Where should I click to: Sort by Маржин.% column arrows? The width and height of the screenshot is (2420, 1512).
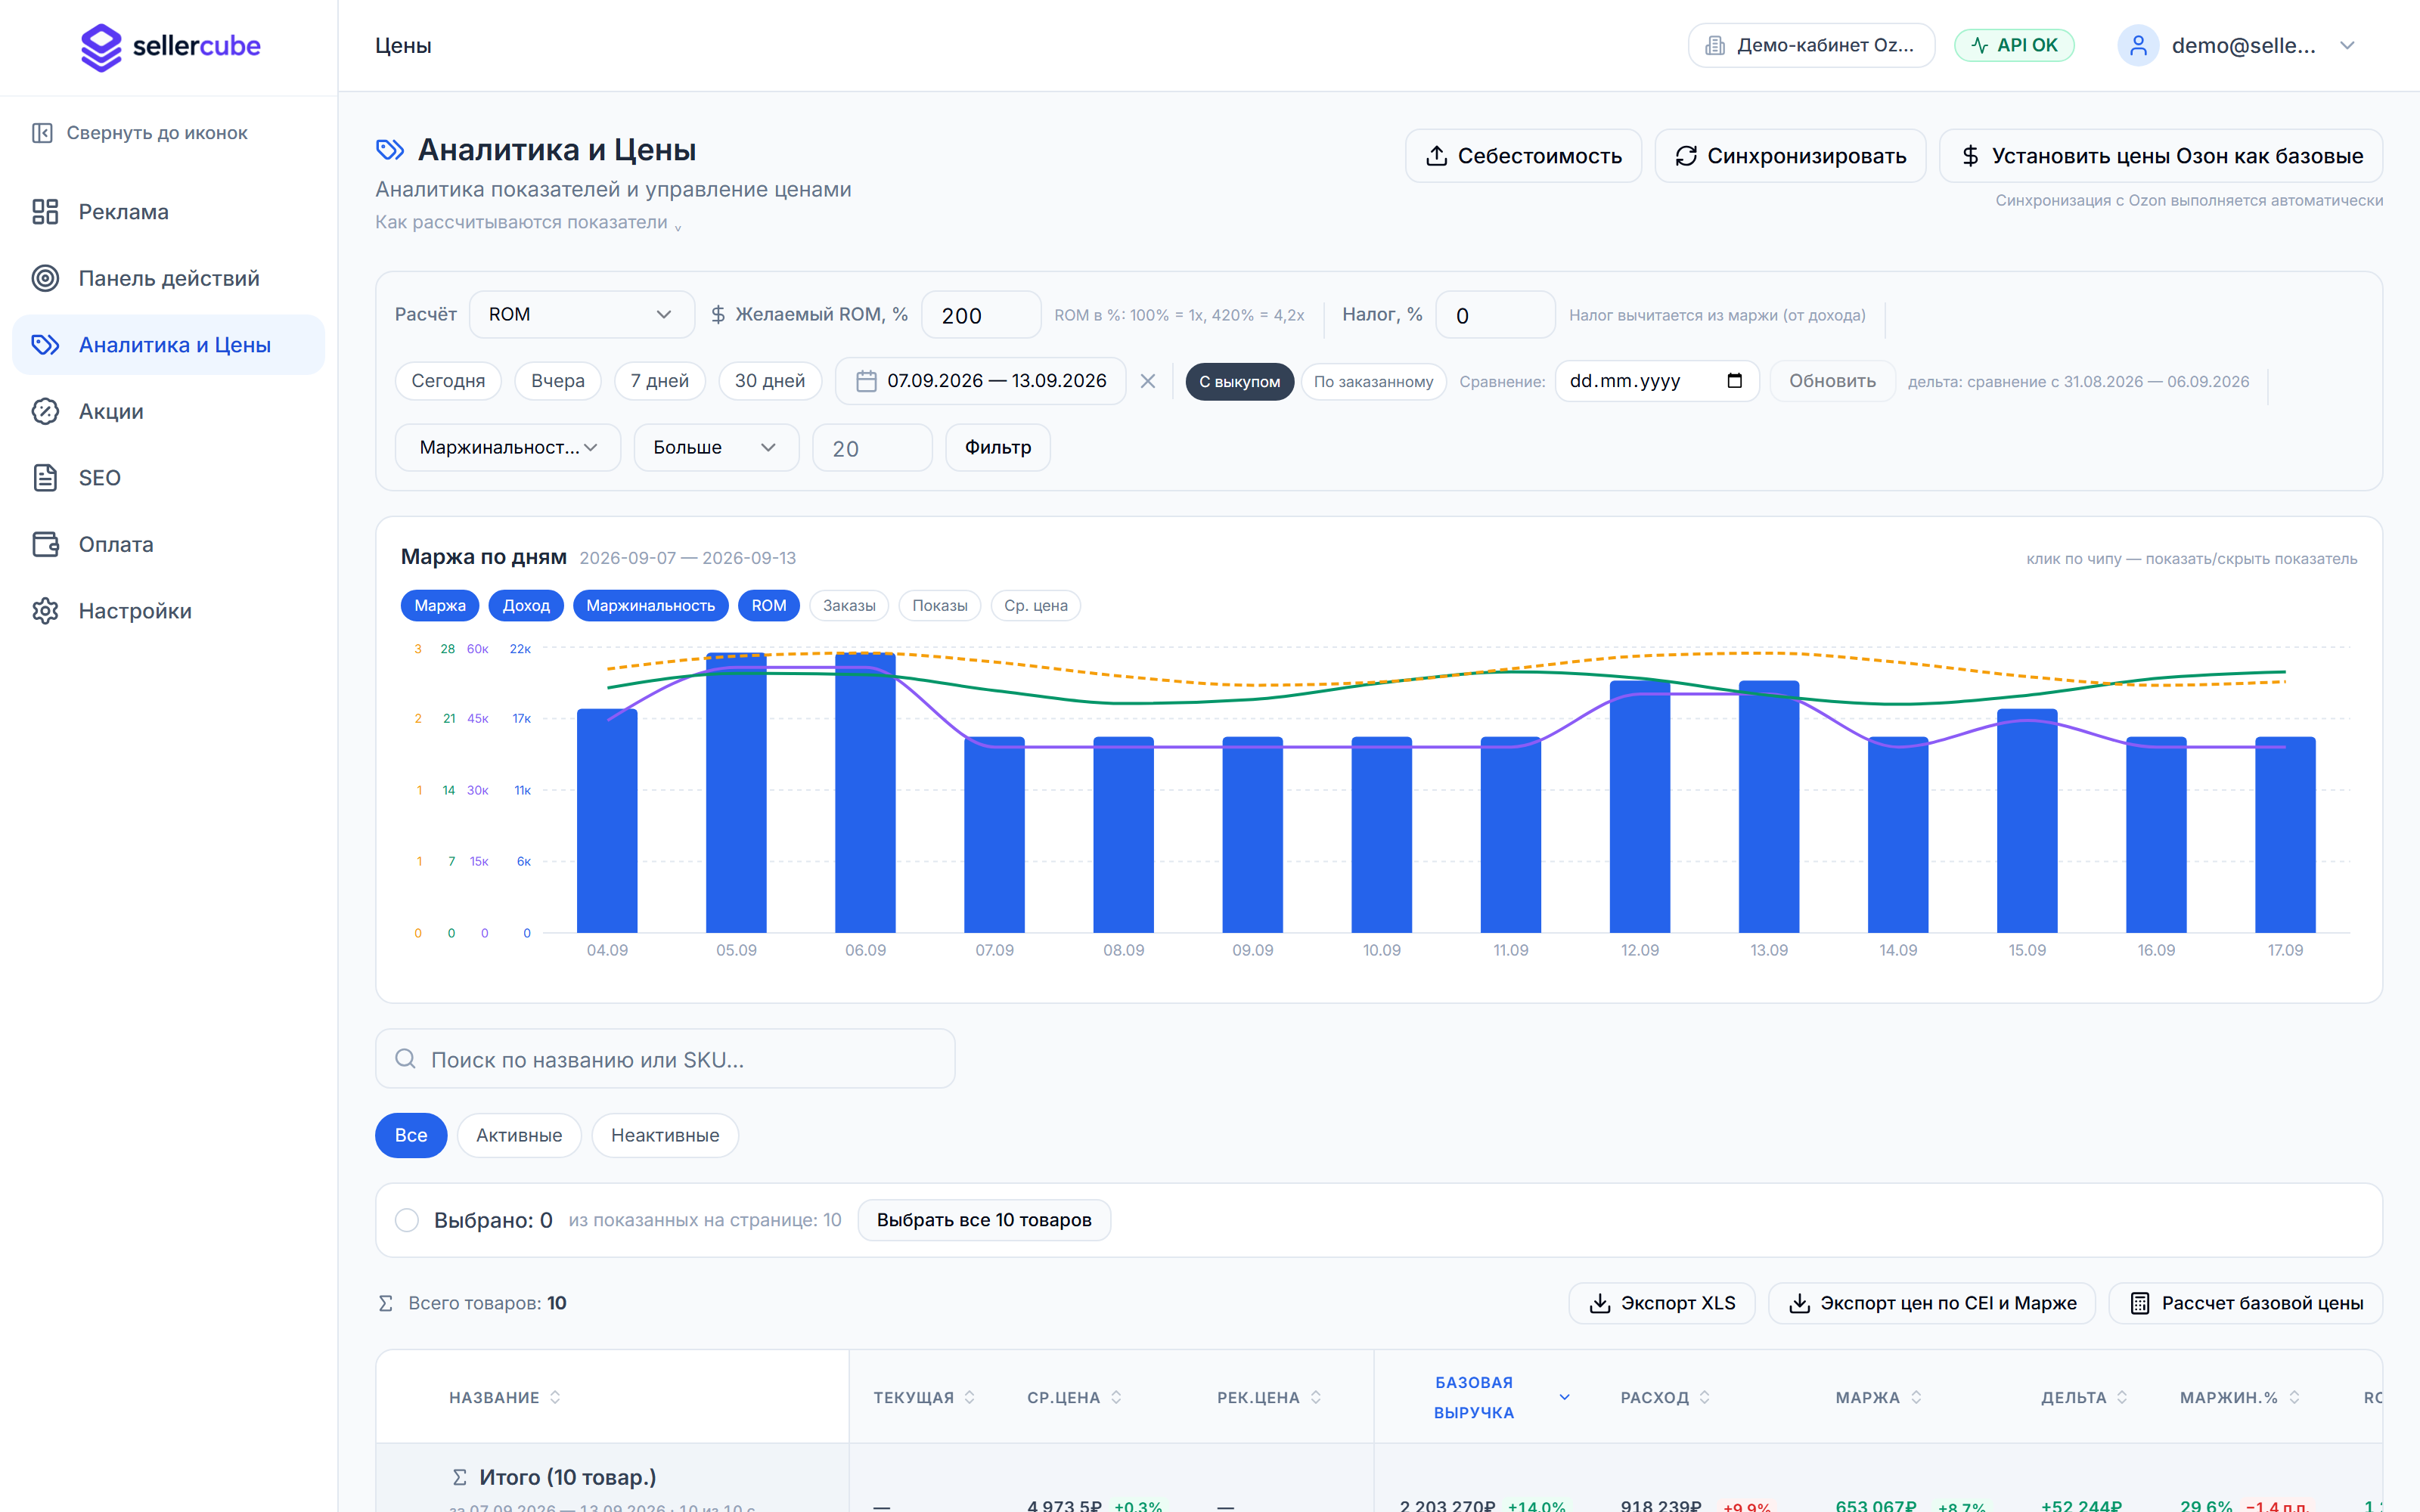(x=2294, y=1397)
